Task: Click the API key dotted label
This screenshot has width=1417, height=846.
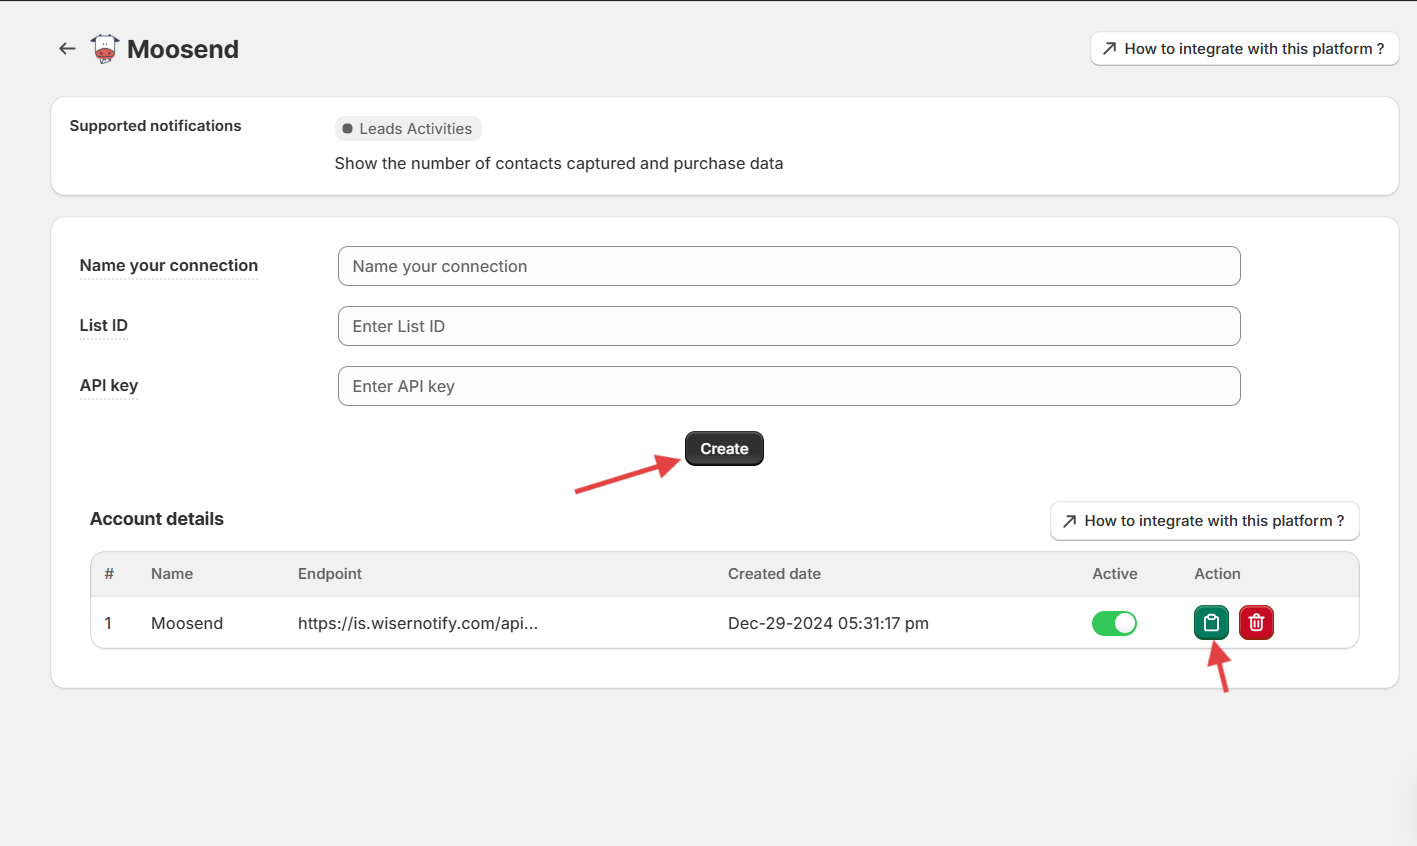Action: 108,385
